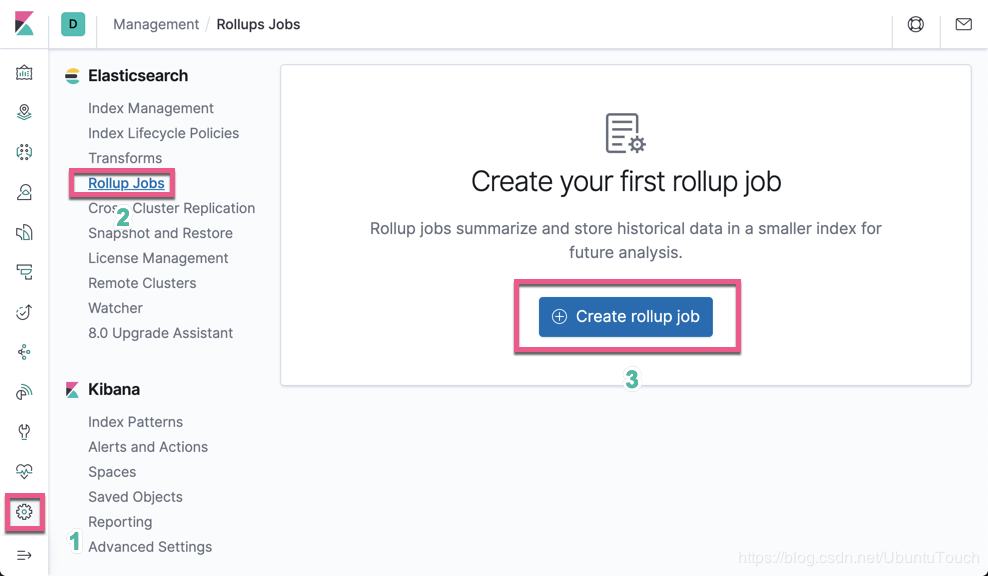Open the SIEM sidebar icon
The width and height of the screenshot is (988, 576).
24,393
